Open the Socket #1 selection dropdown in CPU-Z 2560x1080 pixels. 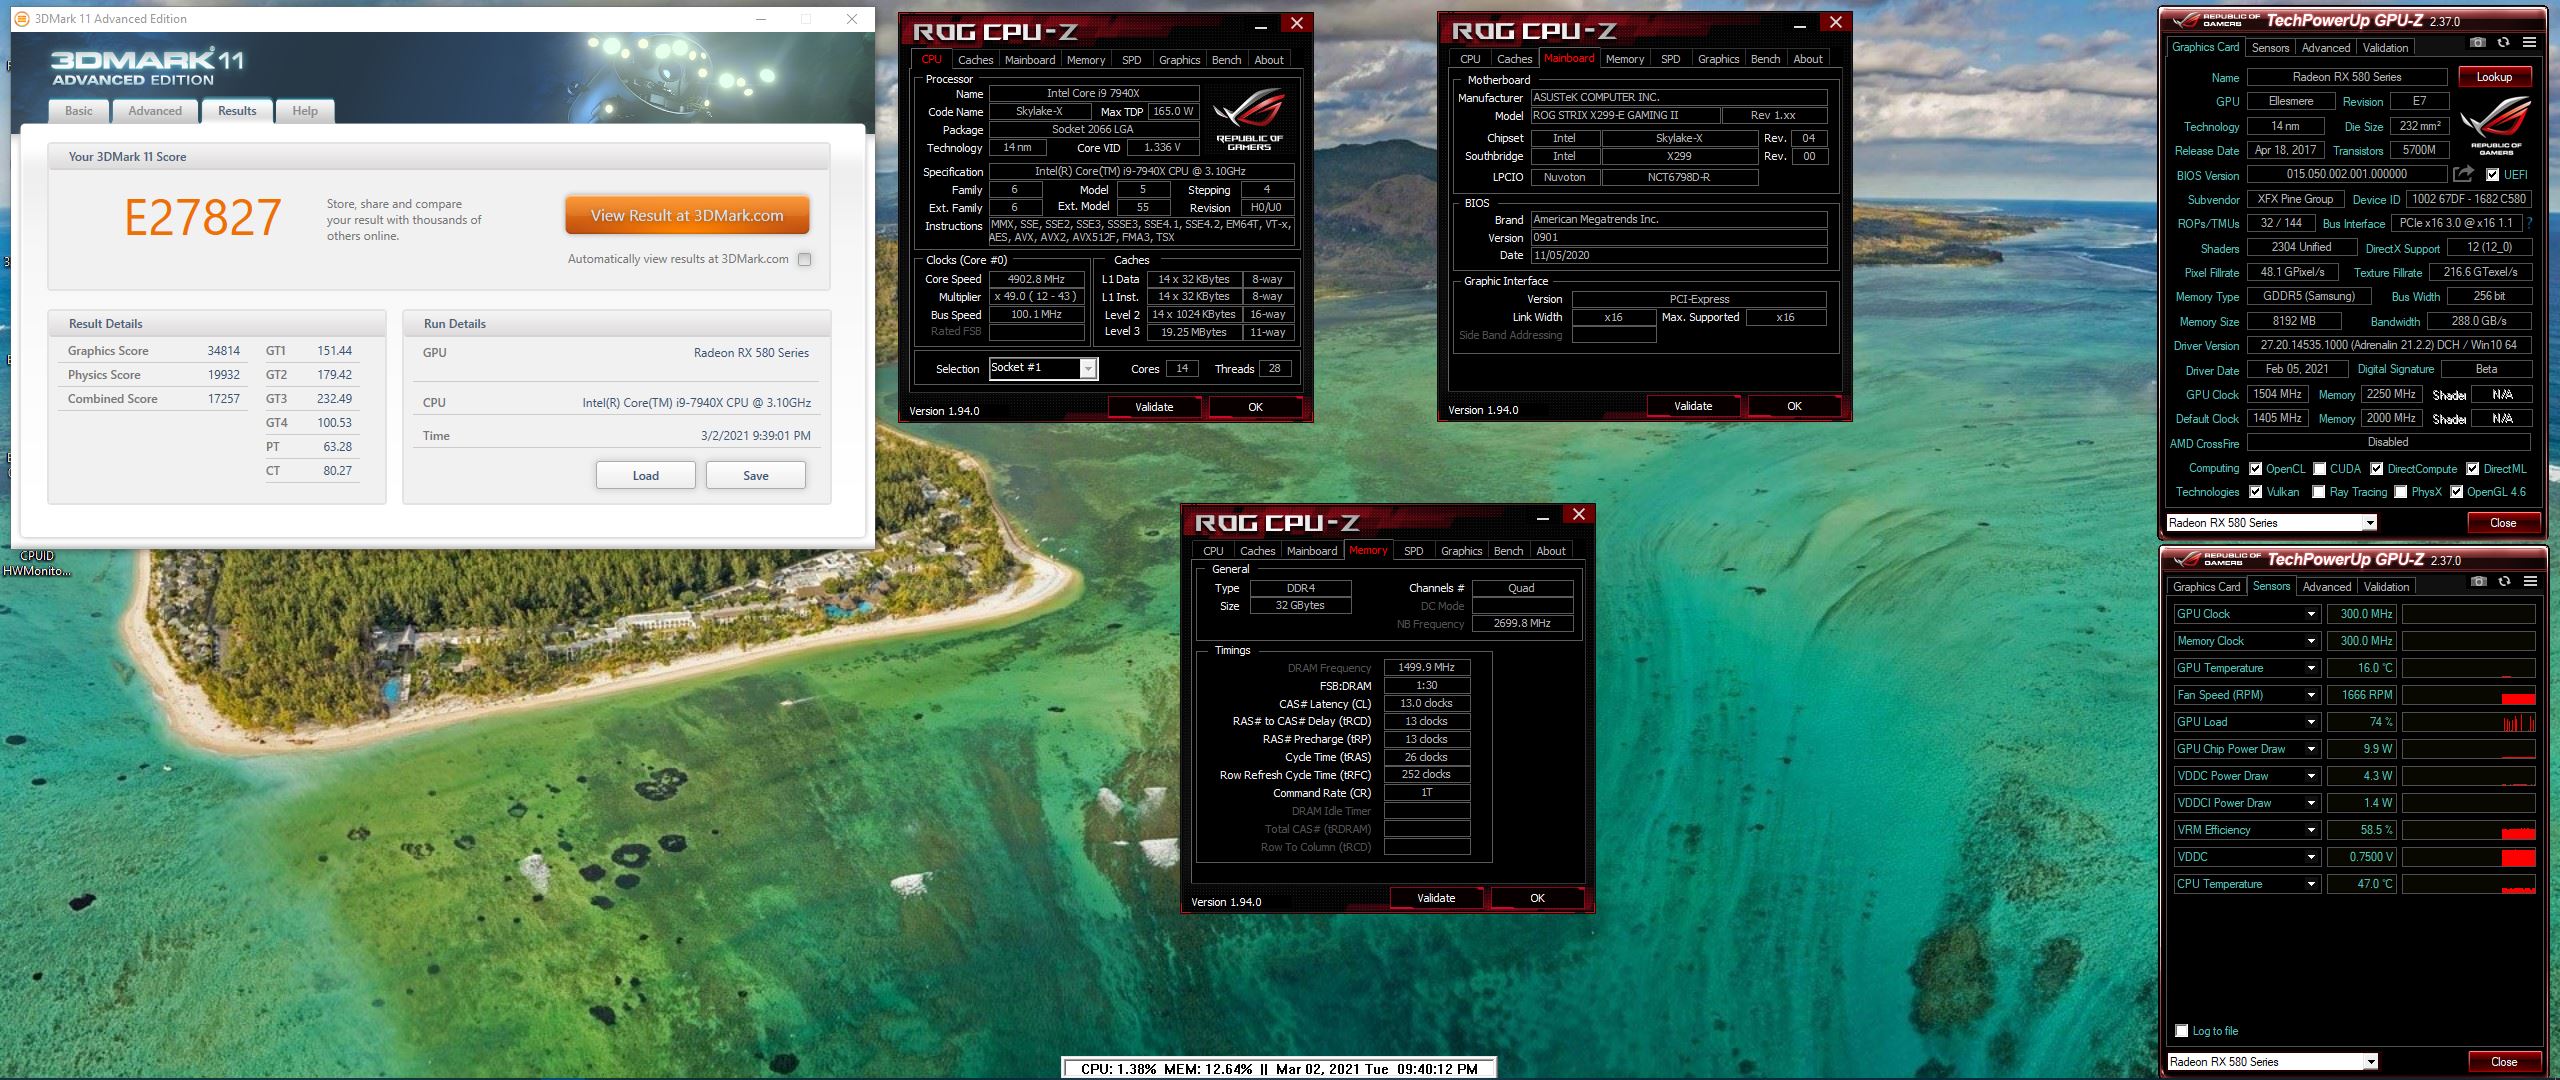1088,369
